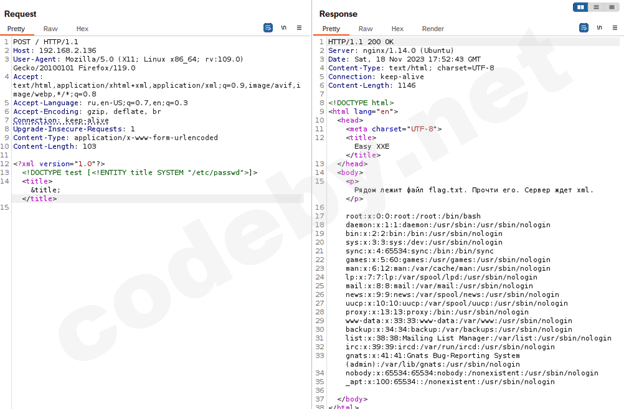Viewport: 624px width, 409px height.
Task: Open the Response Render tab
Action: tap(433, 29)
